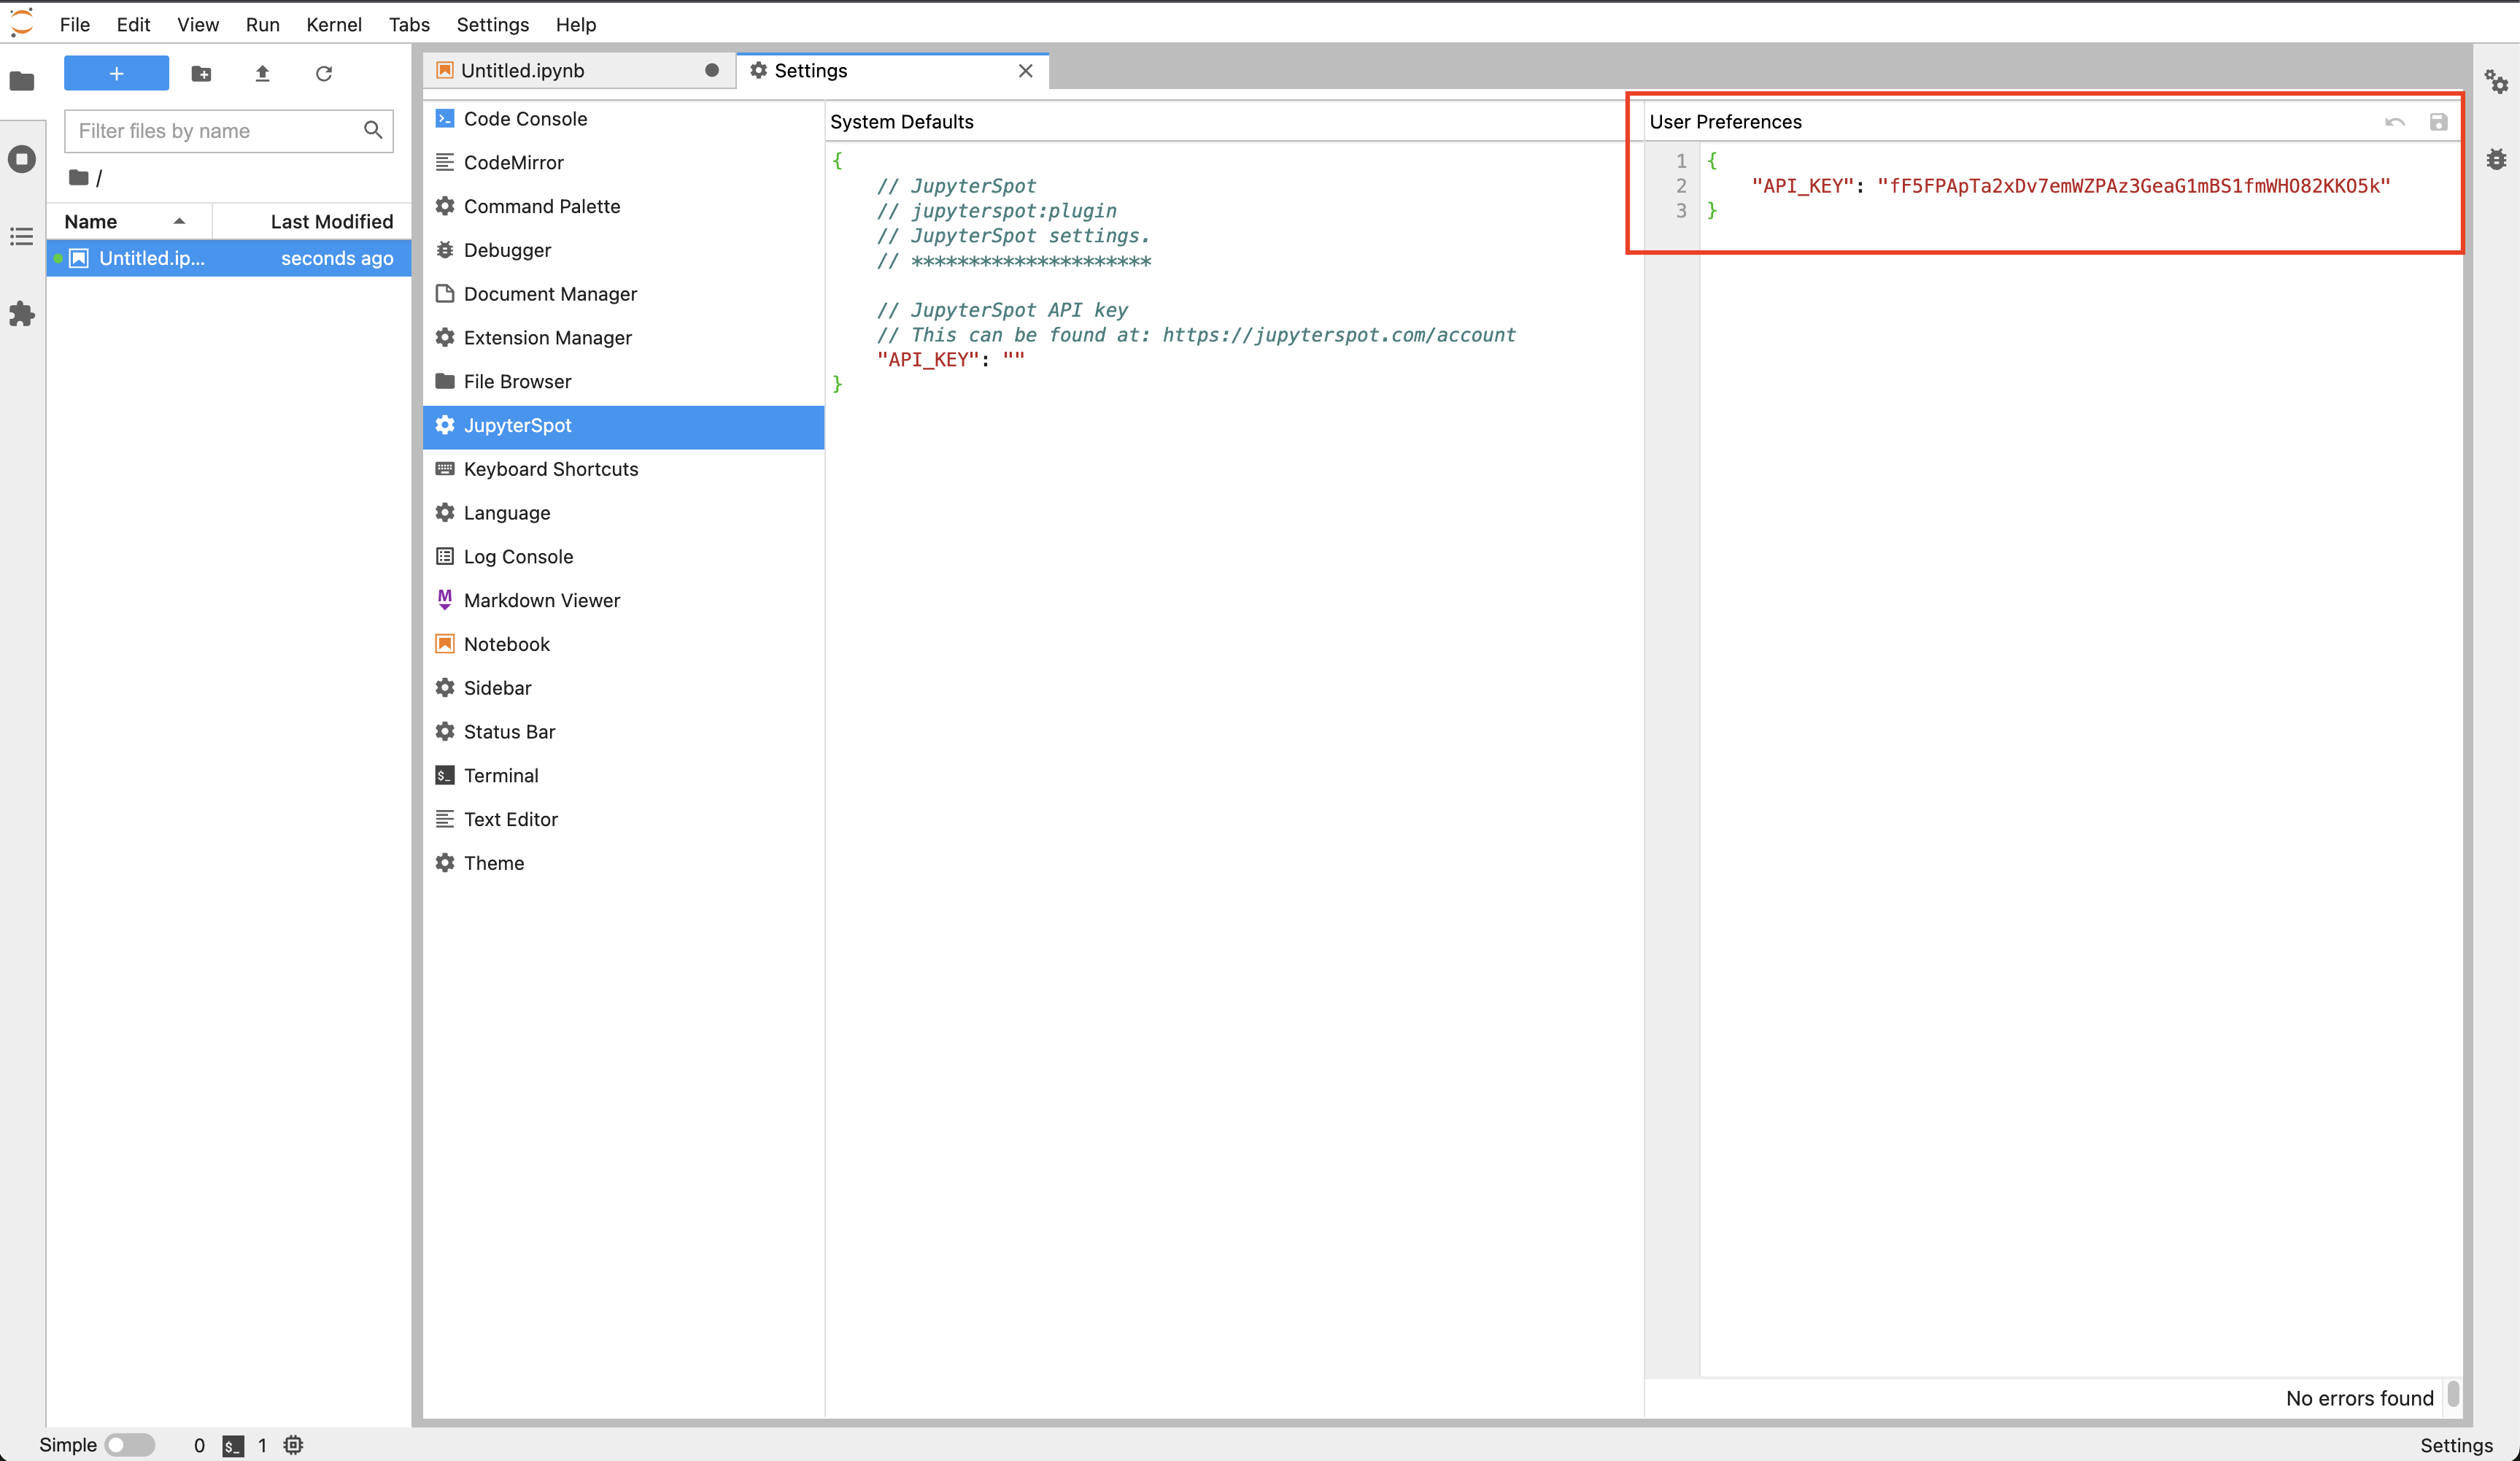Click the unsaved dot on Untitled.ipynb tab
Screen dimensions: 2520x1461
[x=712, y=70]
